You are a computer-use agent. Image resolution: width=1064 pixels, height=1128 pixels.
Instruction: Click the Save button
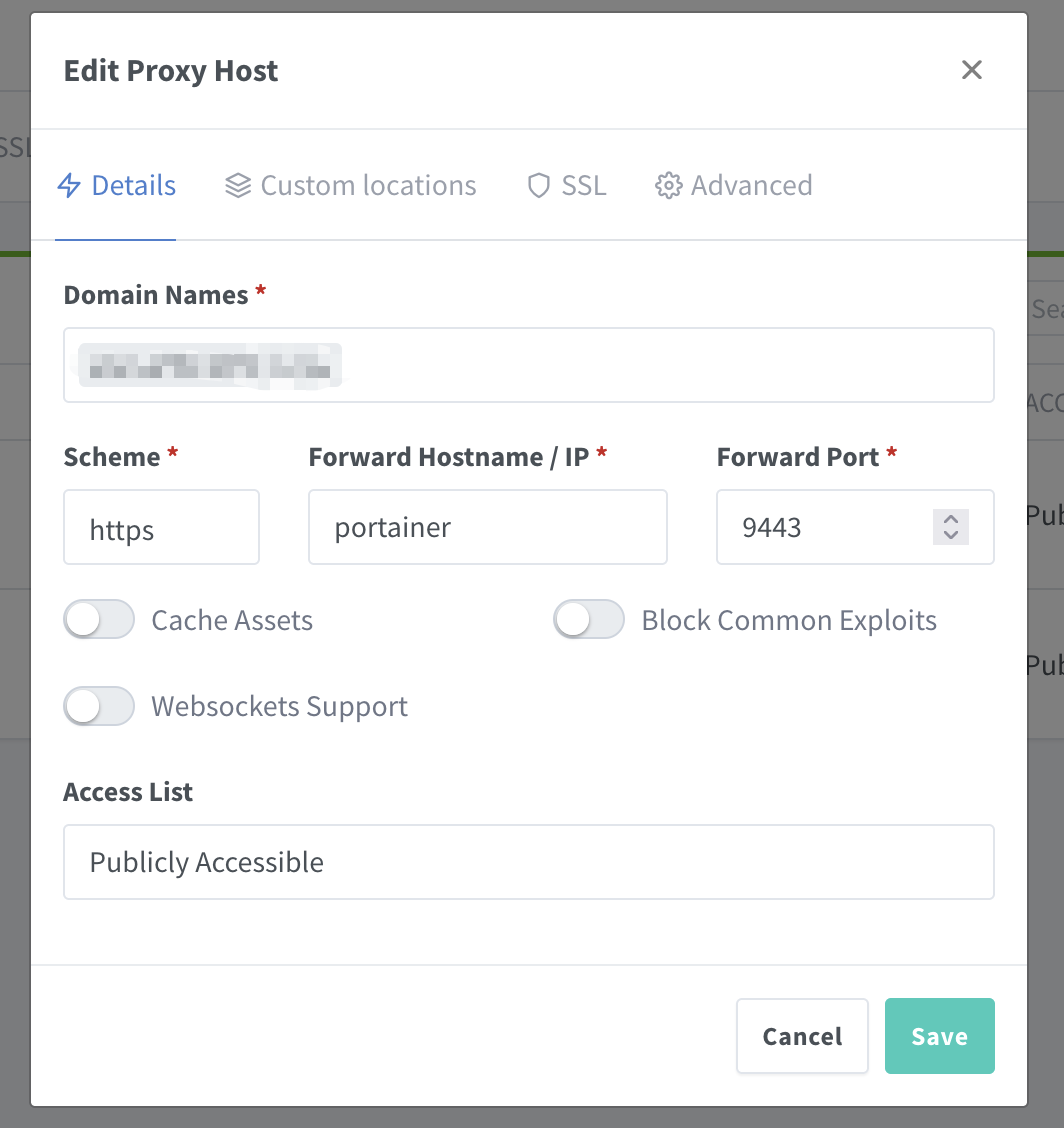click(x=940, y=1036)
